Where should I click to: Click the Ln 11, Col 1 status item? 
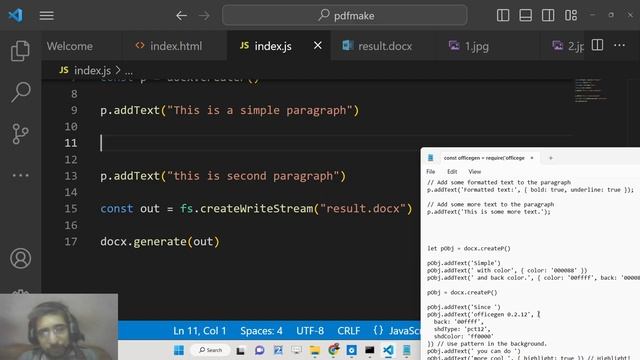point(200,331)
